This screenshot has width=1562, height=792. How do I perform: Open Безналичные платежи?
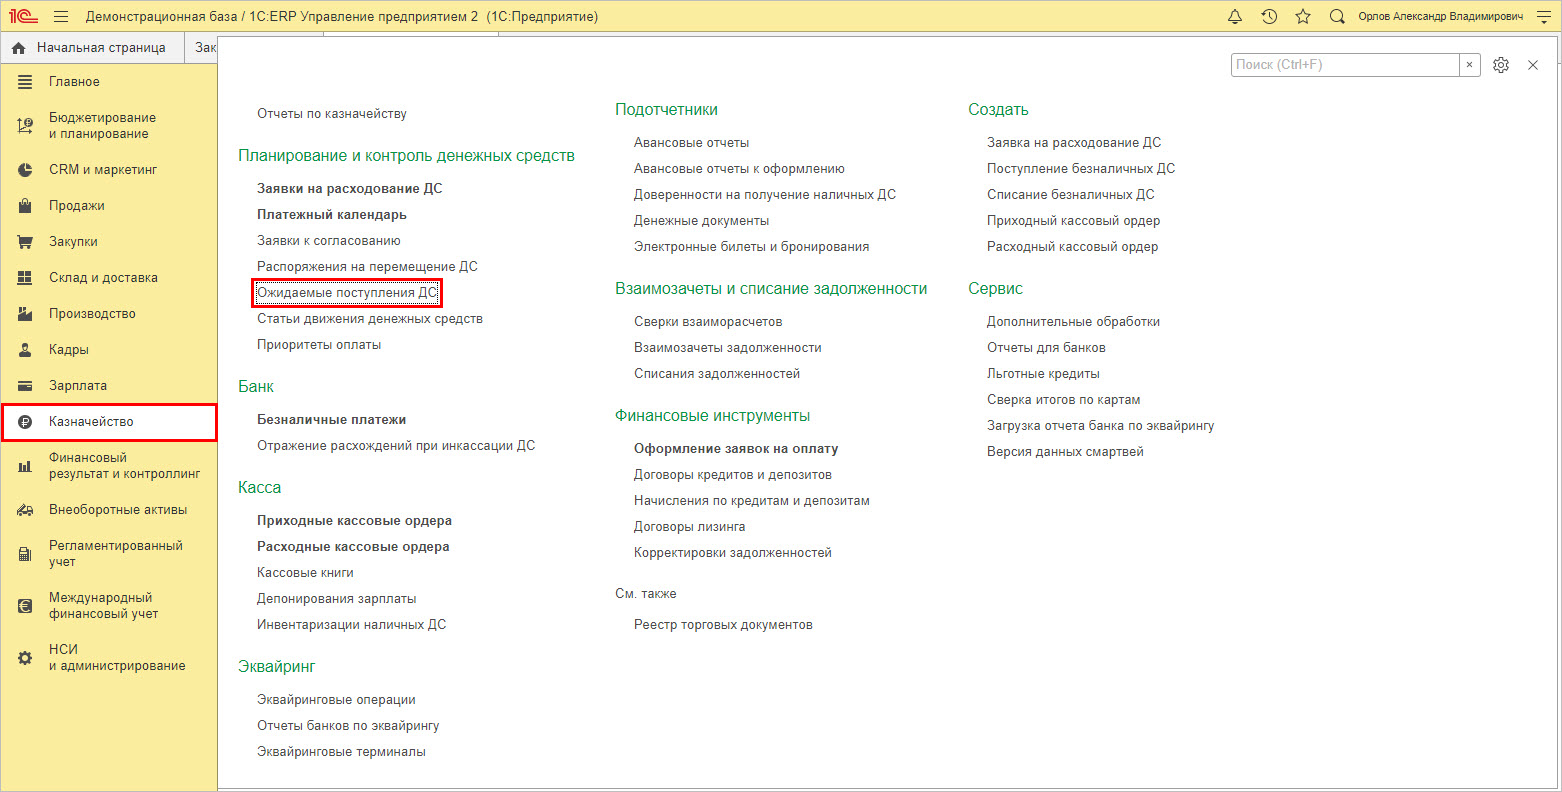pos(332,419)
